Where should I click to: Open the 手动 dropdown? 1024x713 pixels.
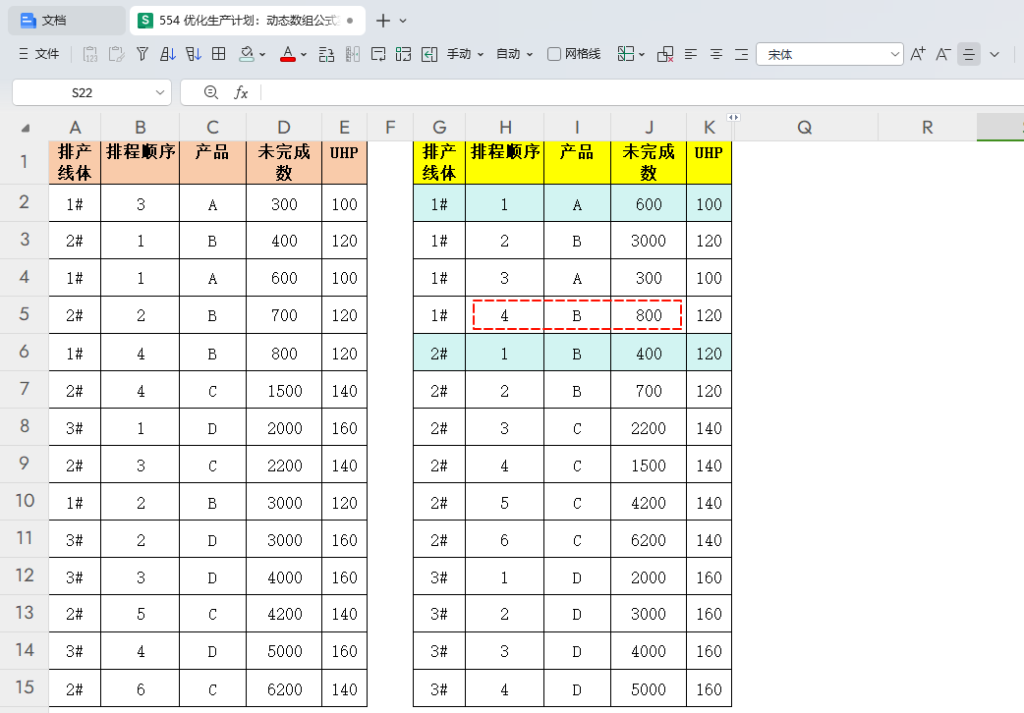pos(465,54)
